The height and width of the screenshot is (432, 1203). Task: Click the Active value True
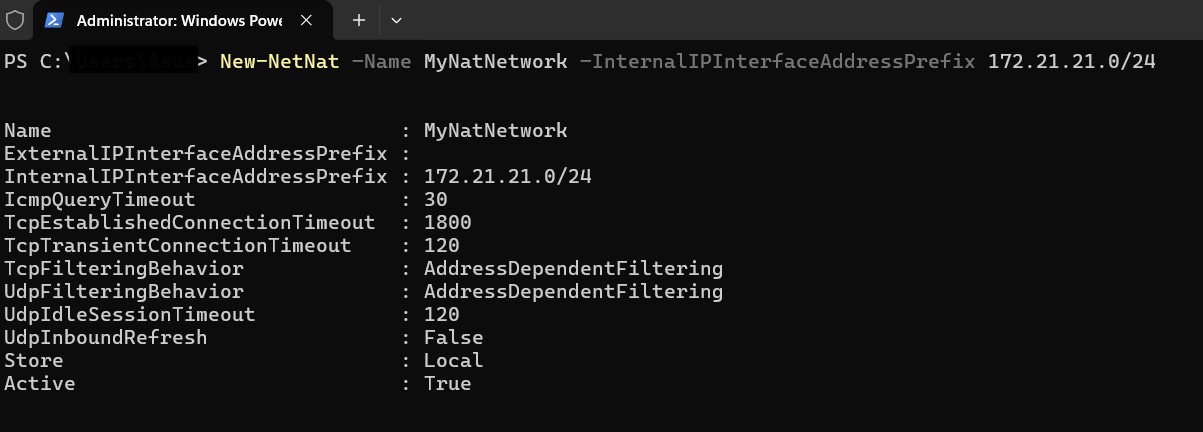(447, 384)
